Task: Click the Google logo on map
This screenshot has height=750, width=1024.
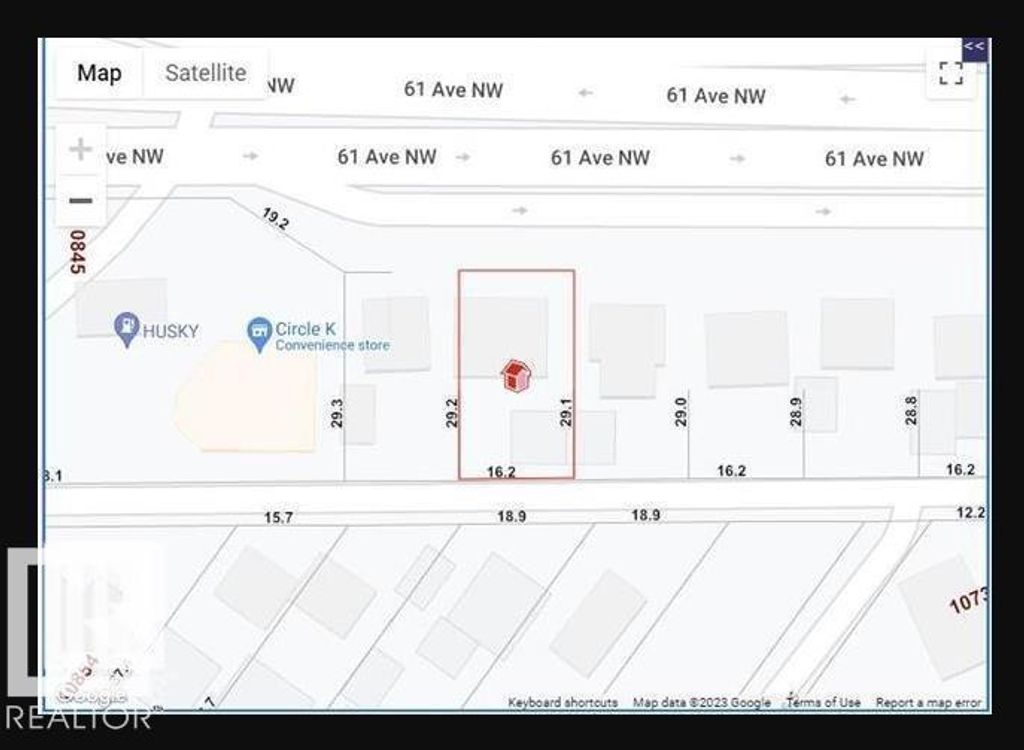Action: coord(91,696)
